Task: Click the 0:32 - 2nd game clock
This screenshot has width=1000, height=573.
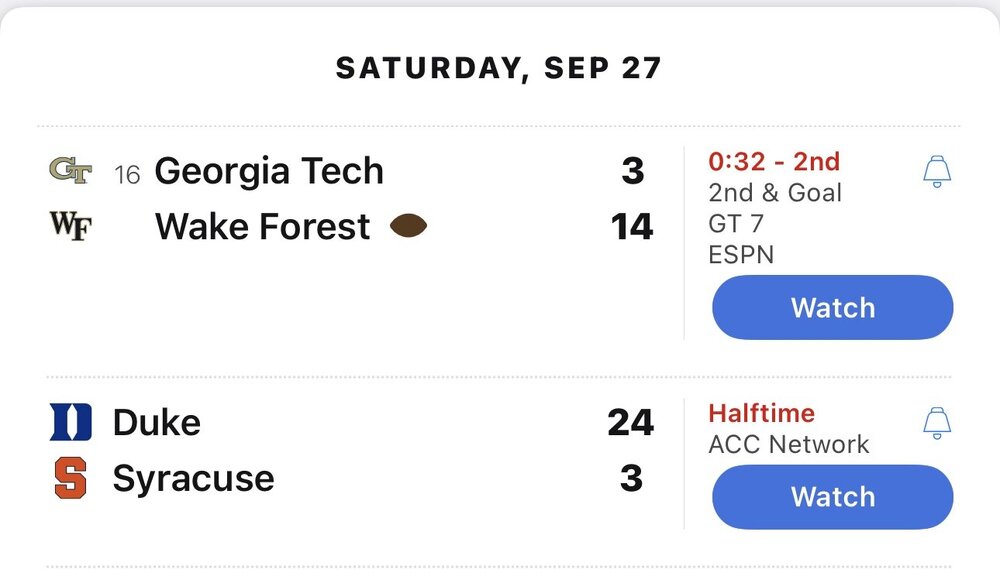Action: 774,162
